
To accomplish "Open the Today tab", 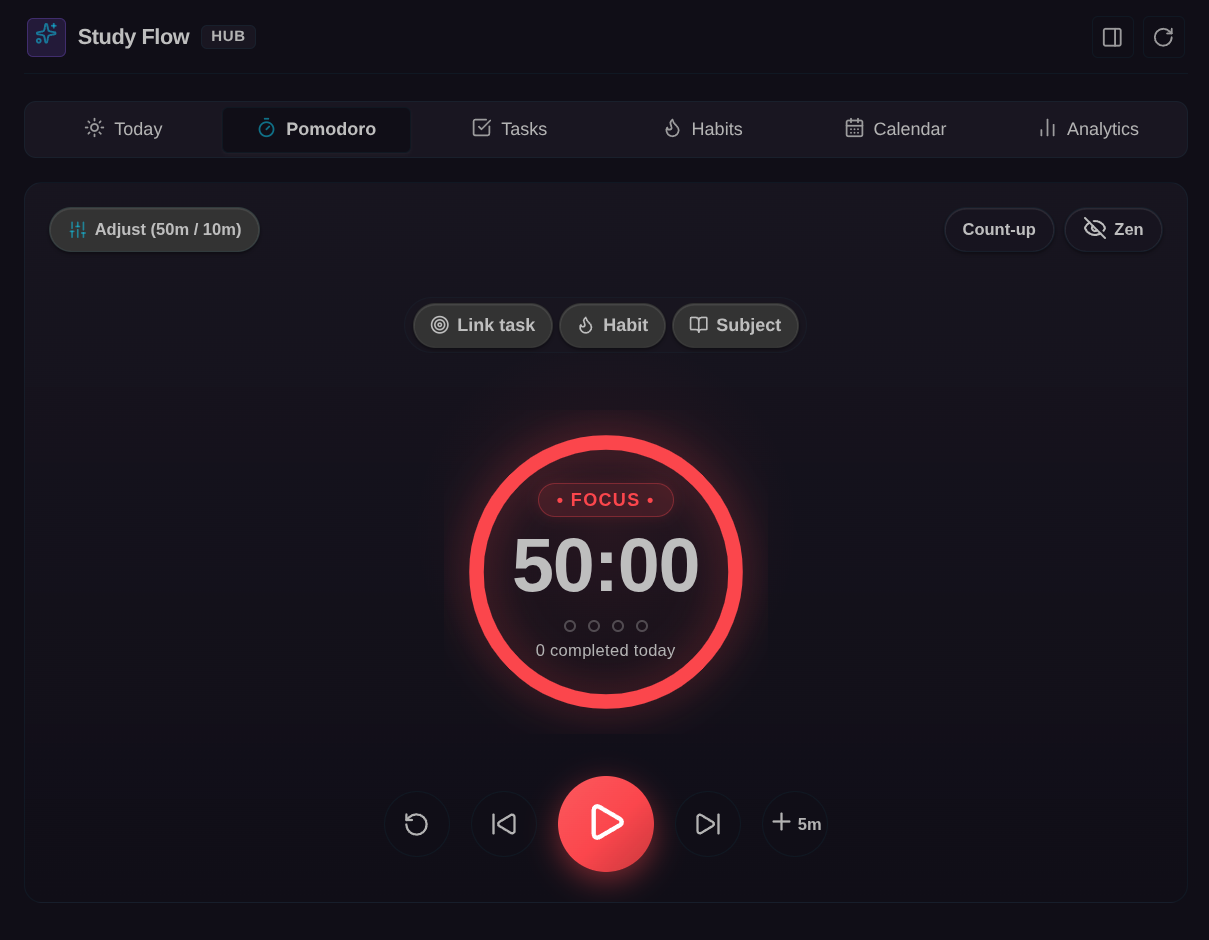I will pyautogui.click(x=123, y=129).
